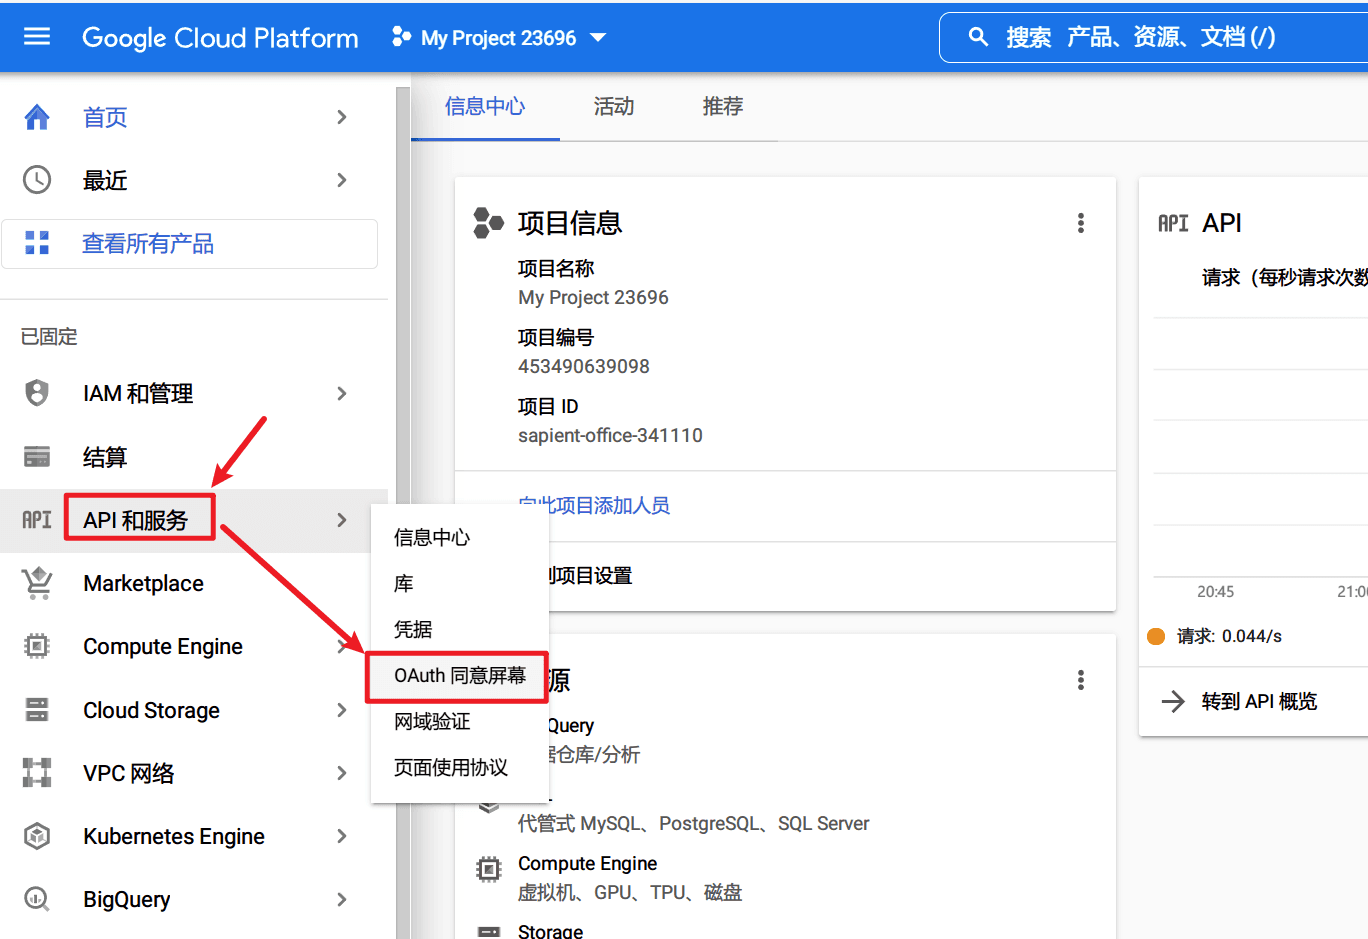
Task: Click the Compute Engine icon in the resources card
Action: point(489,869)
